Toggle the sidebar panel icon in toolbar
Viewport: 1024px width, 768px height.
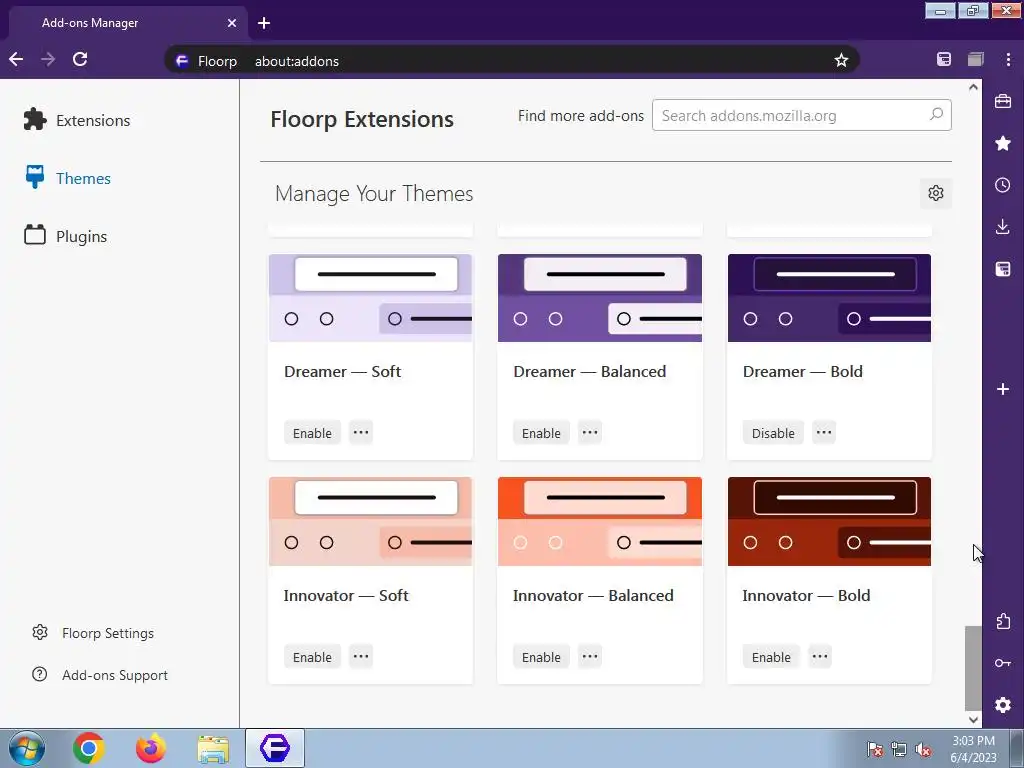click(944, 59)
